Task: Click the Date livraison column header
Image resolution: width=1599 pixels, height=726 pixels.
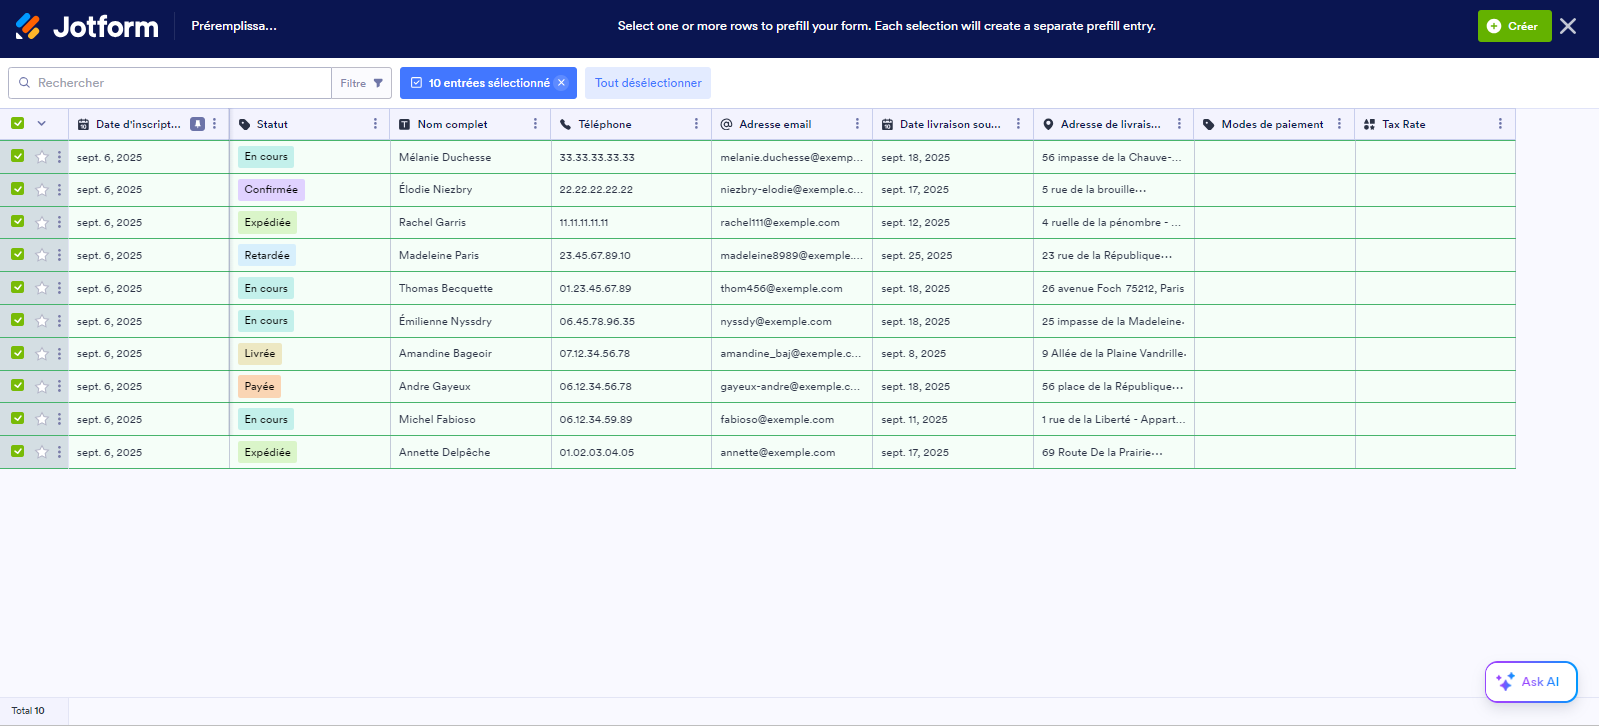Action: click(x=949, y=124)
